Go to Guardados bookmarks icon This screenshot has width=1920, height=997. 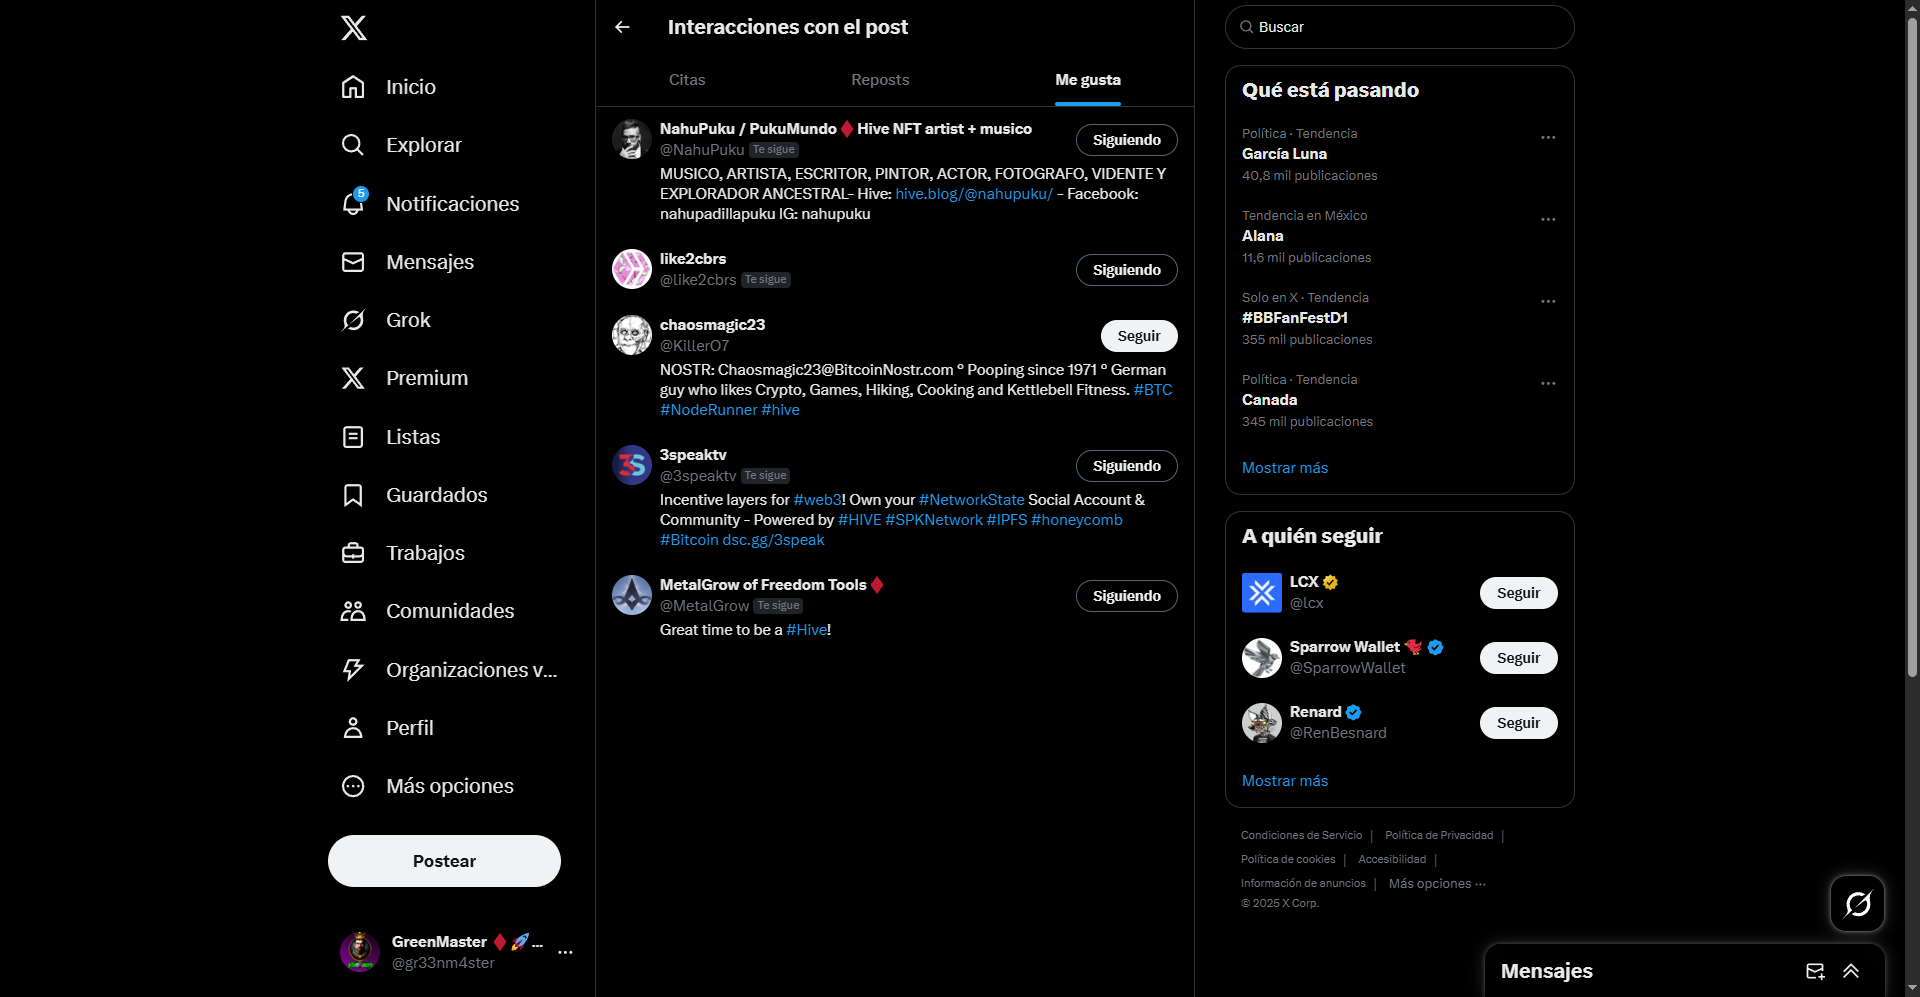353,495
